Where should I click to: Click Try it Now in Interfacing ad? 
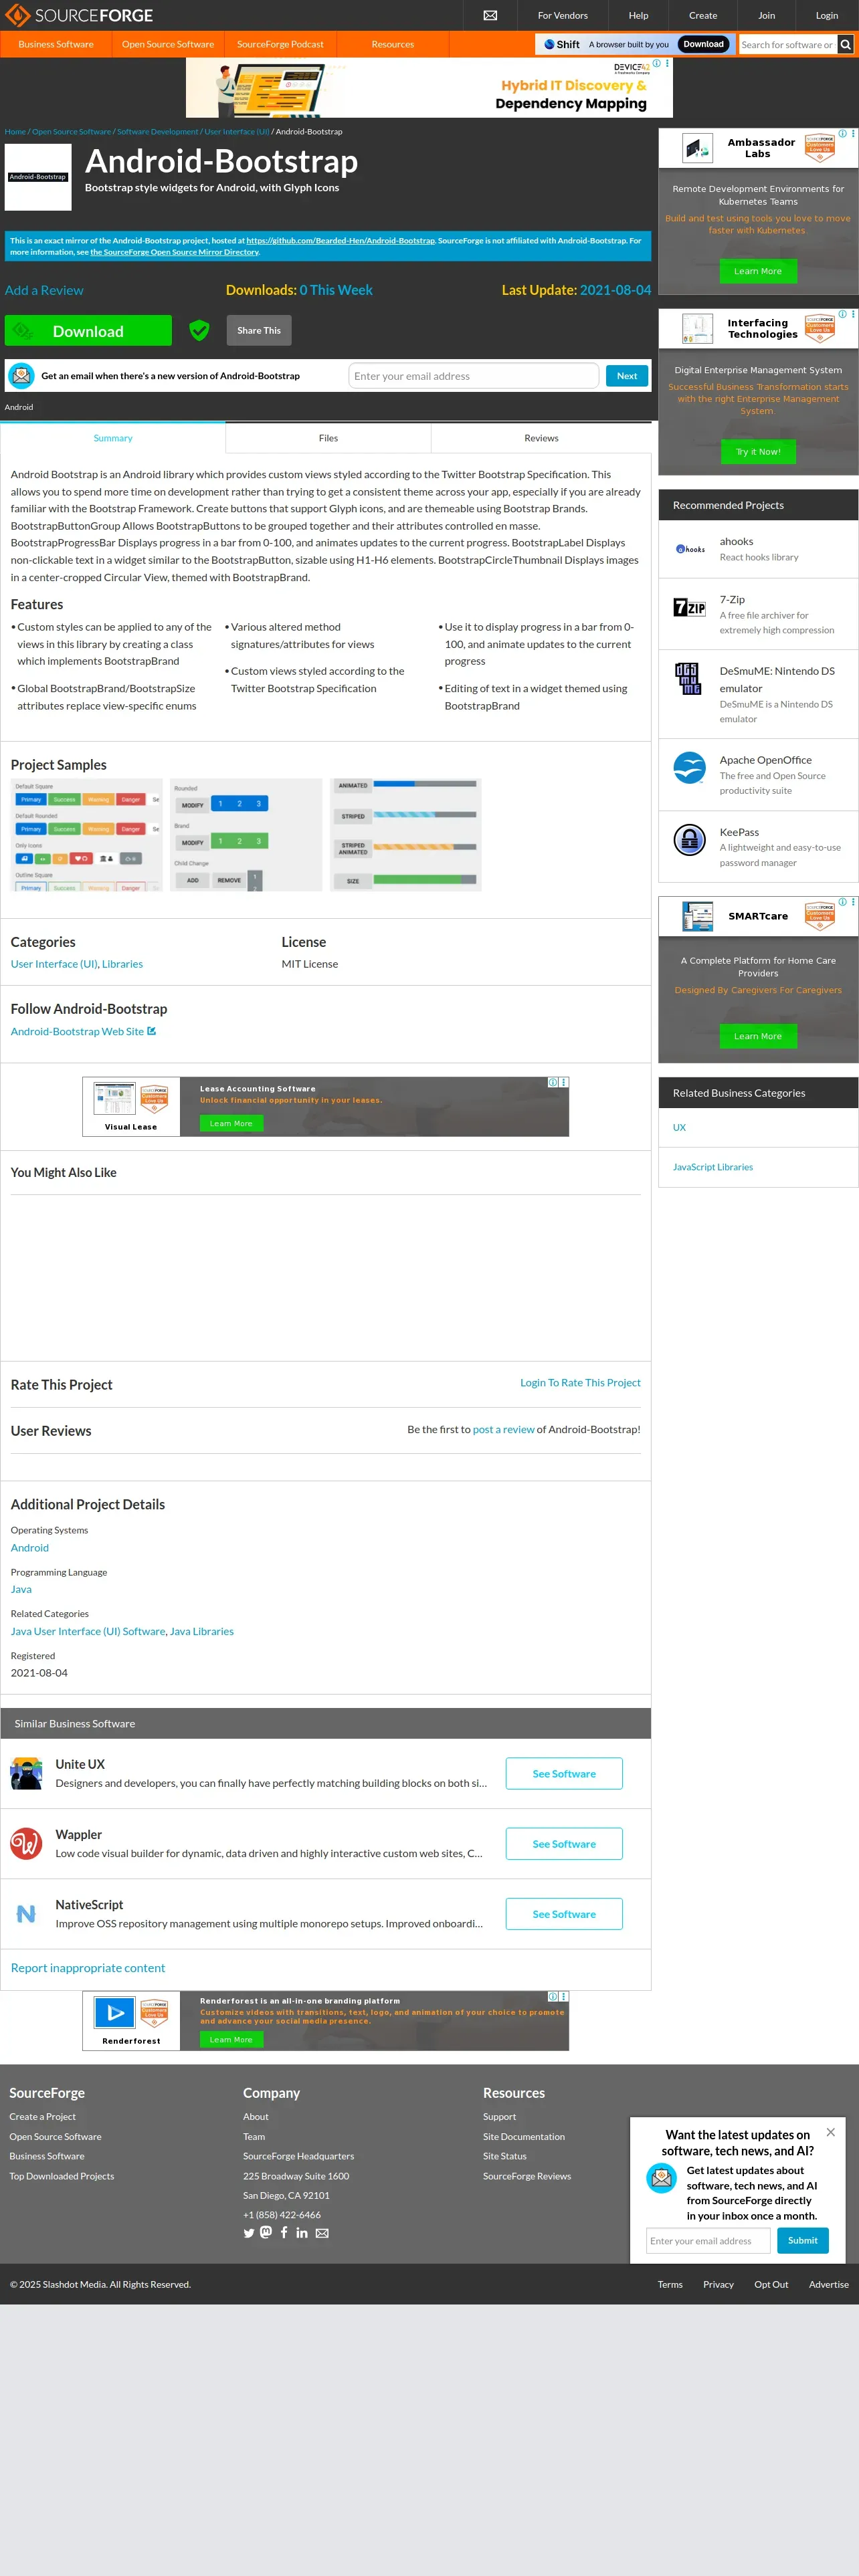click(758, 452)
